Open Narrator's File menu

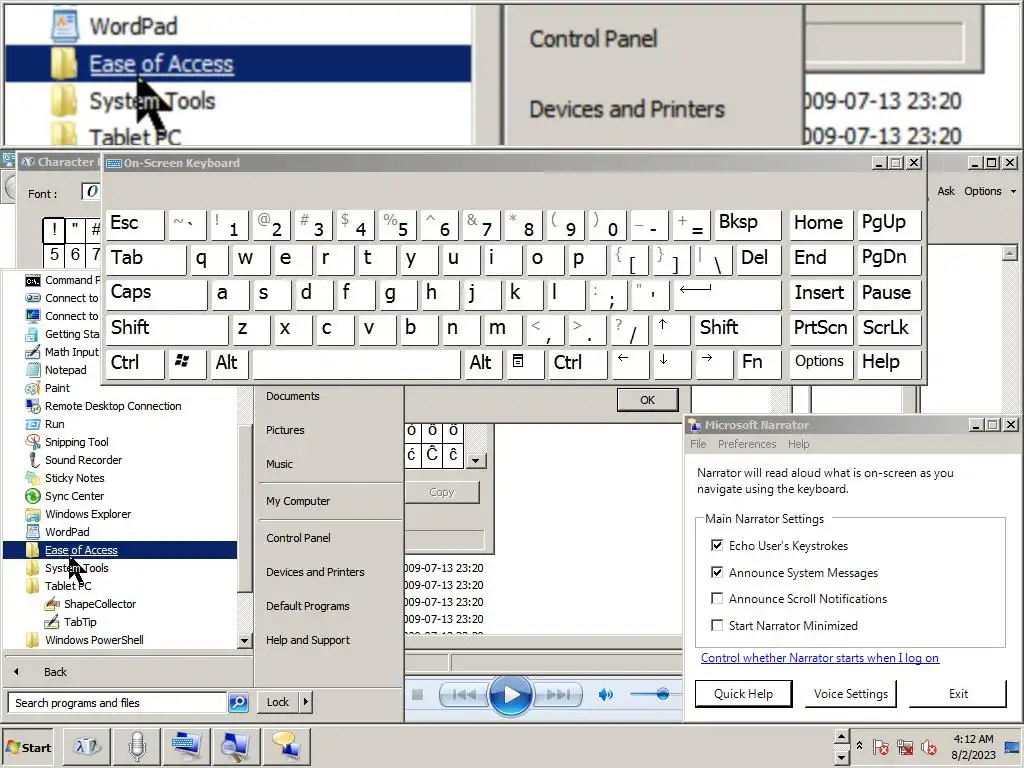pyautogui.click(x=698, y=444)
